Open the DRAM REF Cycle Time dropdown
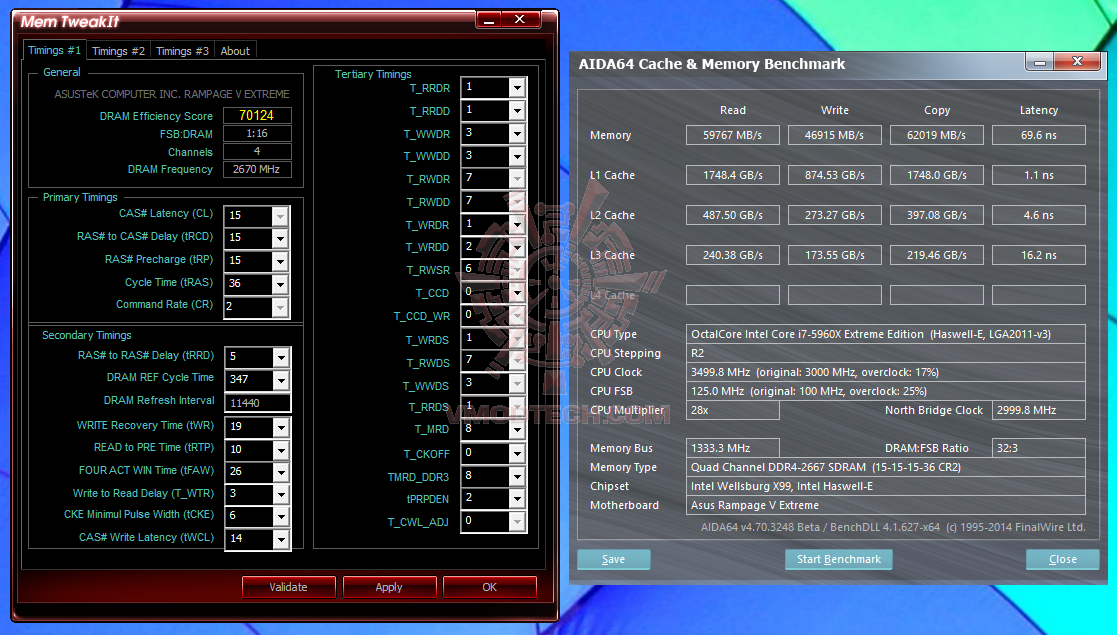Viewport: 1117px width, 635px height. point(281,380)
